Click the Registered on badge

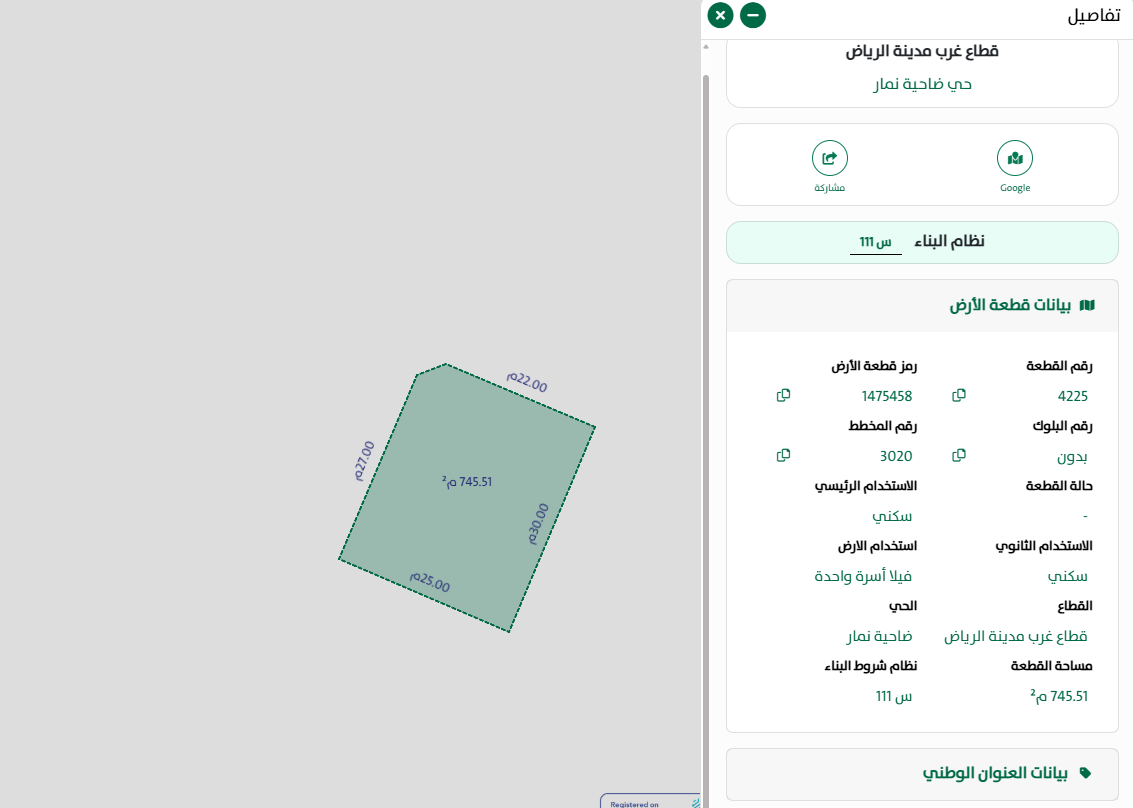[x=640, y=802]
